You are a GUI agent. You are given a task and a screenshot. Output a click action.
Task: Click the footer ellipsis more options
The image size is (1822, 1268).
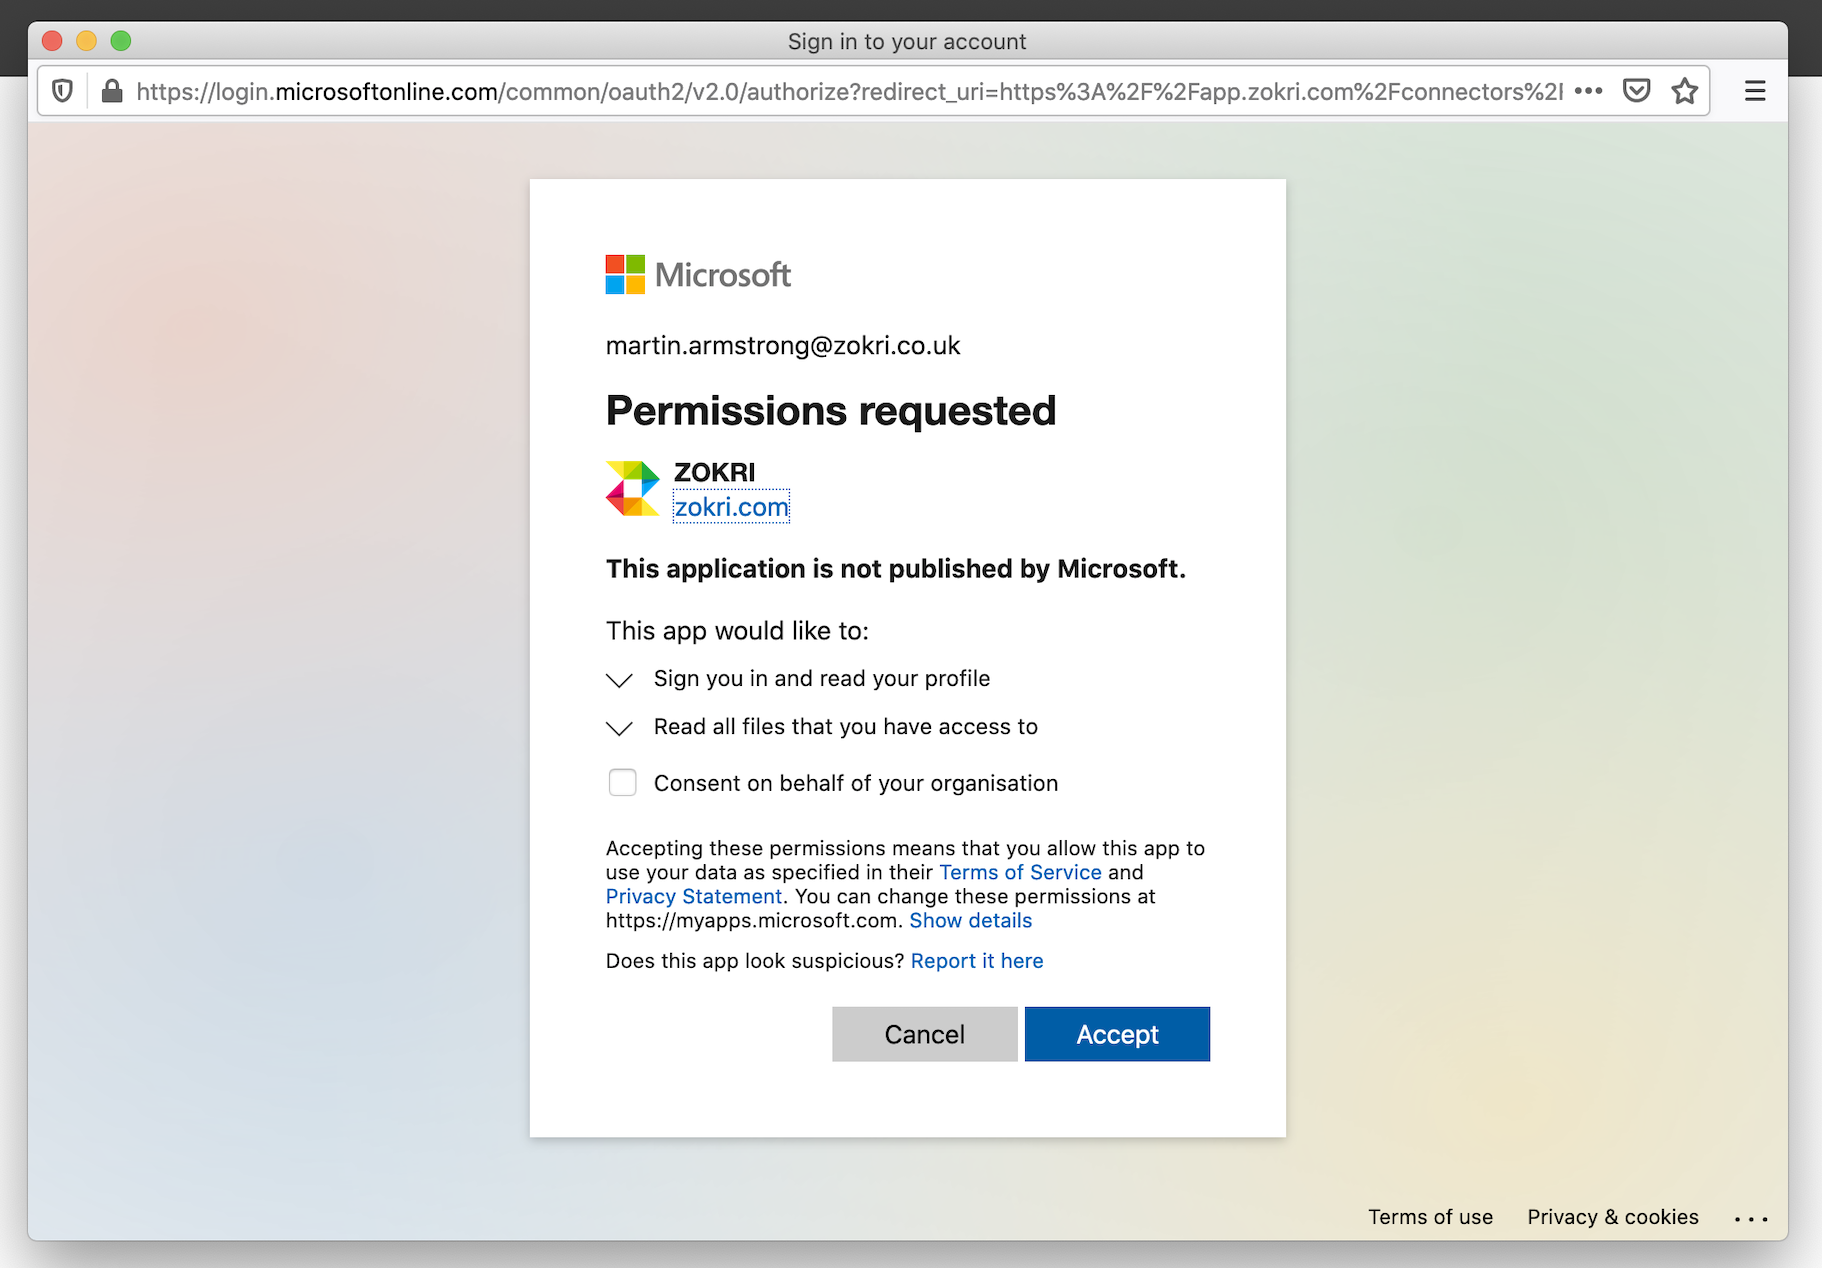[1751, 1219]
